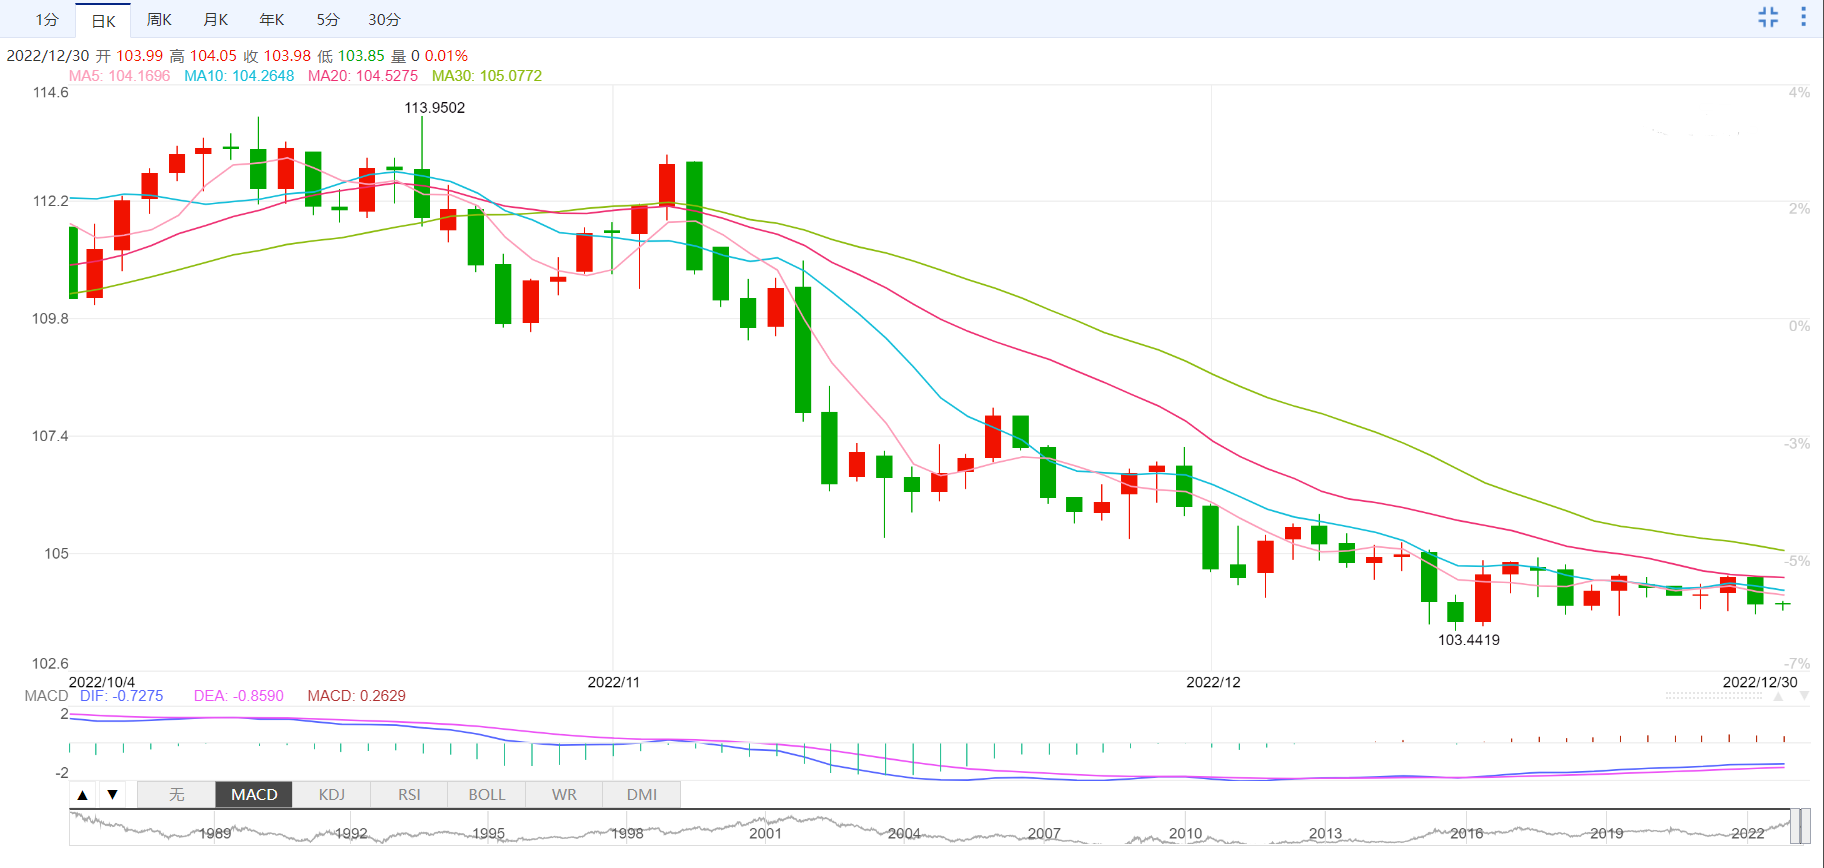Image resolution: width=1824 pixels, height=868 pixels.
Task: Switch to 月K monthly chart tab
Action: [215, 20]
